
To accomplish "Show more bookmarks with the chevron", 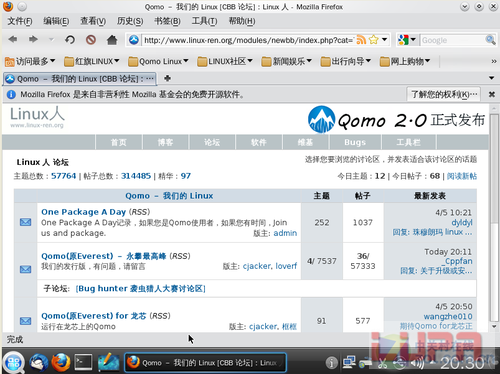I will (x=494, y=61).
